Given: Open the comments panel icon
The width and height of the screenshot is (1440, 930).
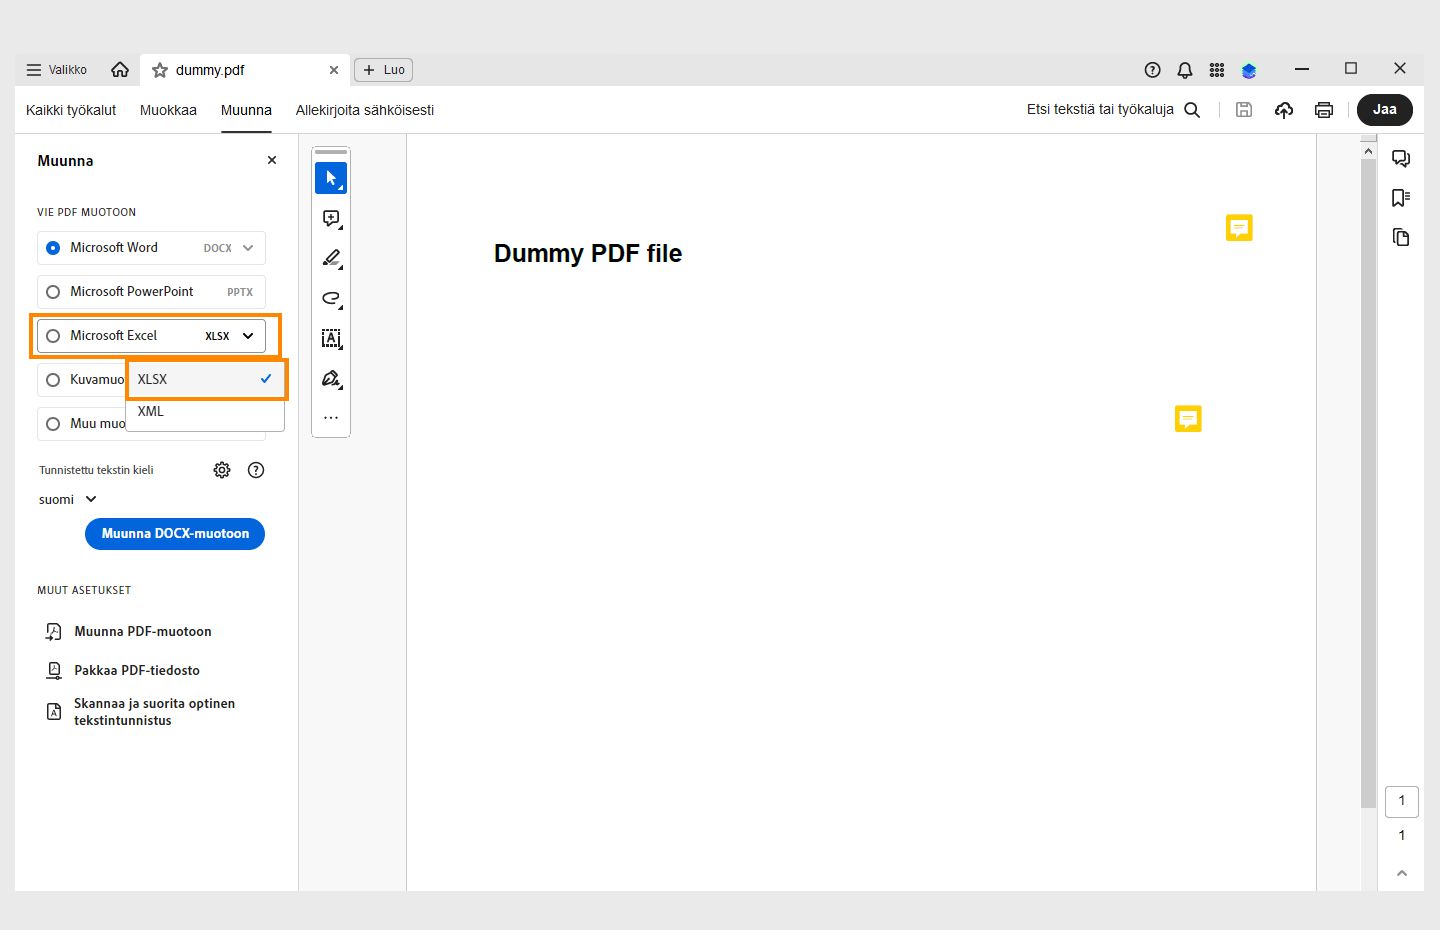Looking at the screenshot, I should pos(1401,158).
